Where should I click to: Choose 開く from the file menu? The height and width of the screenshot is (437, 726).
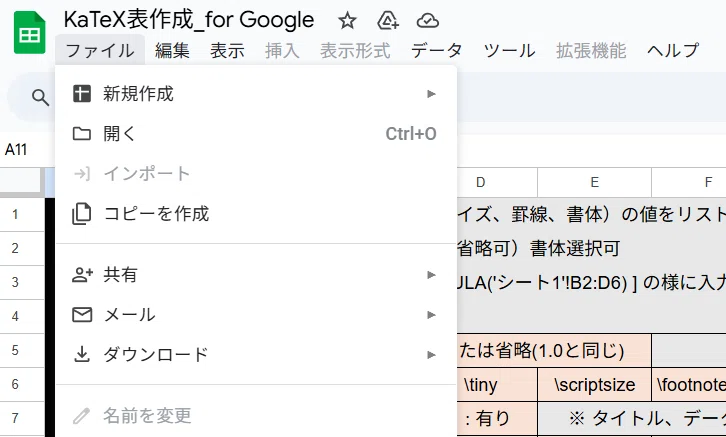pyautogui.click(x=256, y=134)
